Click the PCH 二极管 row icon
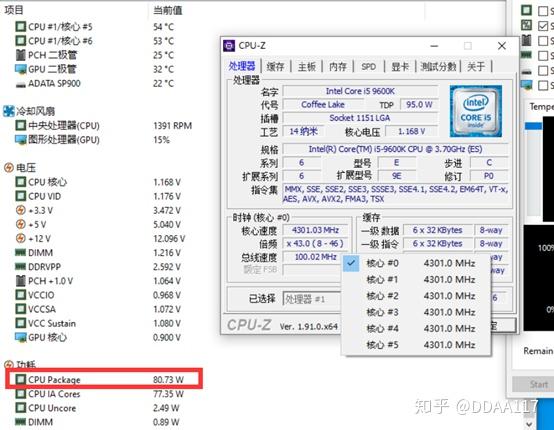Viewport: 554px width, 430px height. (21, 55)
